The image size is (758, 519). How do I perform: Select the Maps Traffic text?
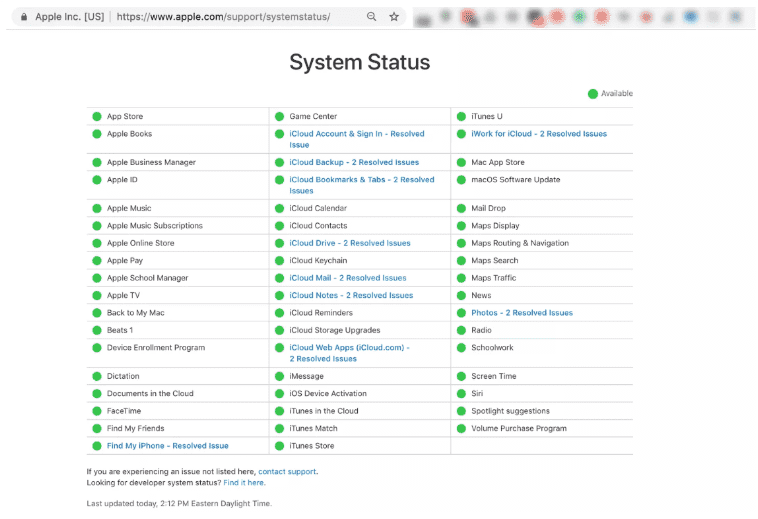point(494,278)
